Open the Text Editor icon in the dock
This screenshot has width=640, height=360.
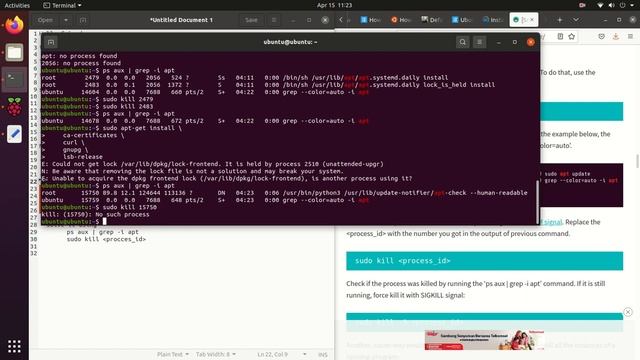[x=14, y=133]
